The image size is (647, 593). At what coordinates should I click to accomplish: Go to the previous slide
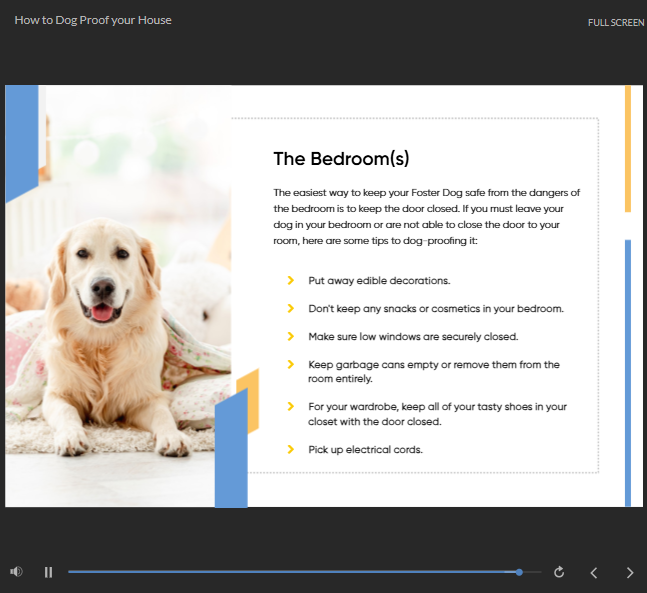click(x=594, y=572)
